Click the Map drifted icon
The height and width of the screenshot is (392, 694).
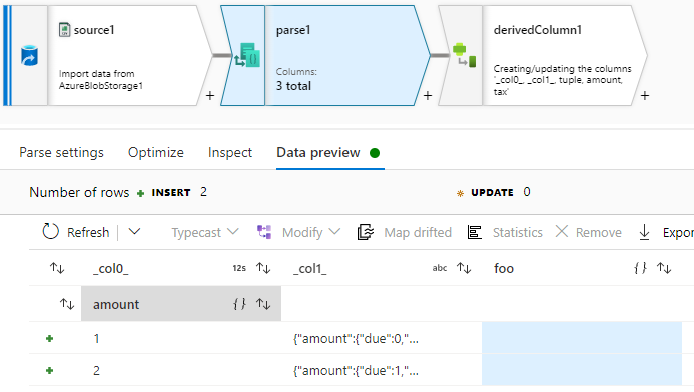click(366, 232)
